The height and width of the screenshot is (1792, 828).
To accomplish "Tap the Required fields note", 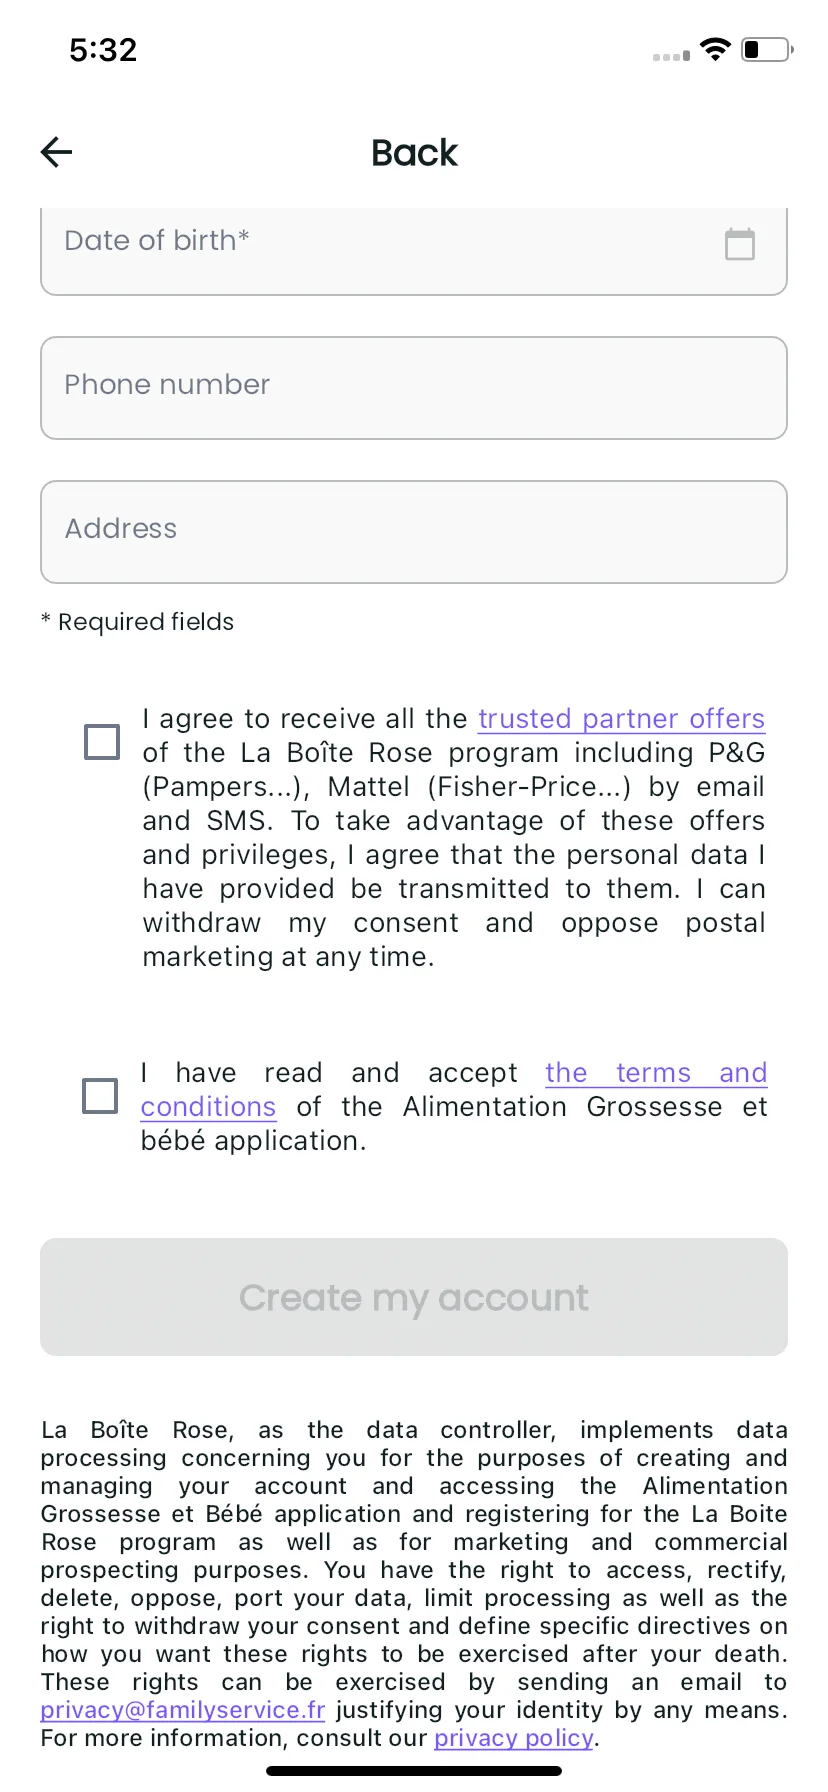I will click(x=137, y=622).
